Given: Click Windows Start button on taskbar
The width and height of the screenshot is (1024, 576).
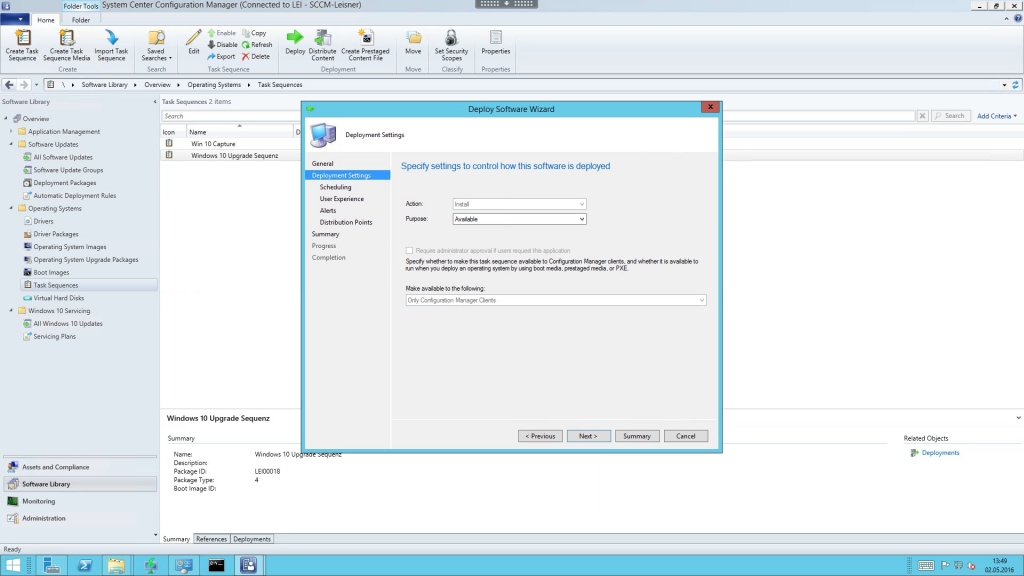Looking at the screenshot, I should pos(12,566).
